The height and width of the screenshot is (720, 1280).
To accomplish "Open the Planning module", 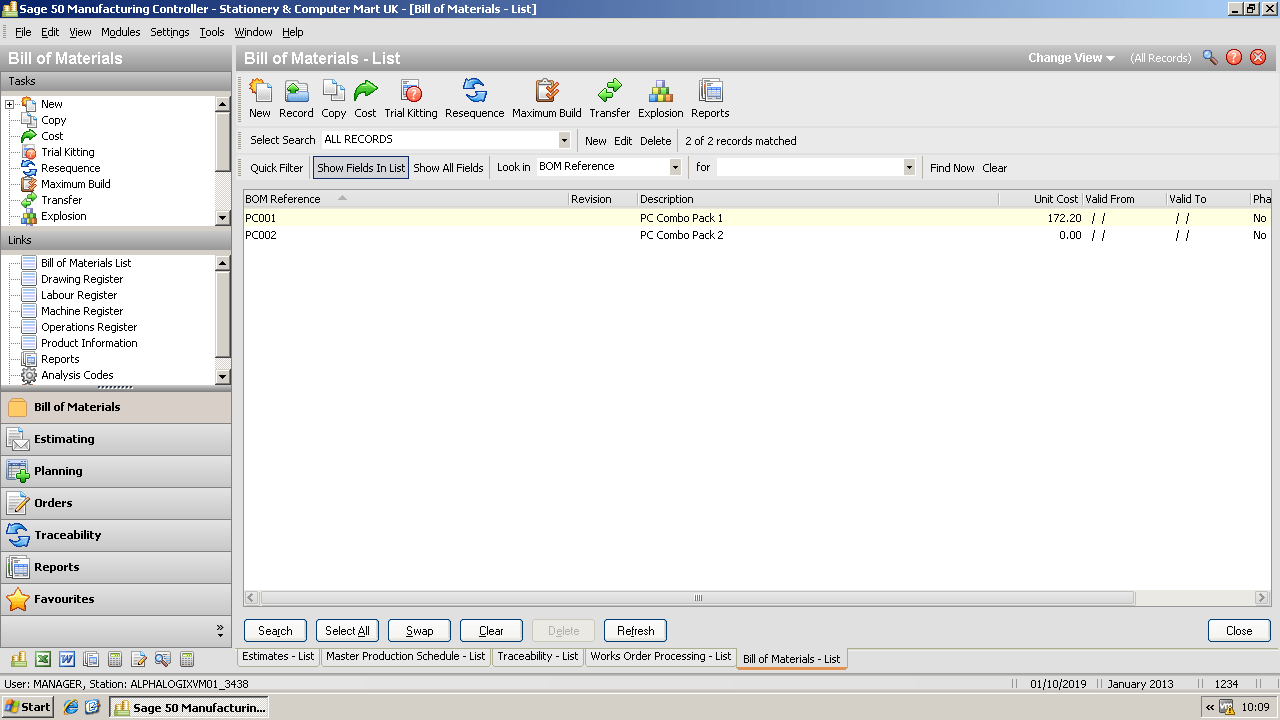I will coord(115,471).
